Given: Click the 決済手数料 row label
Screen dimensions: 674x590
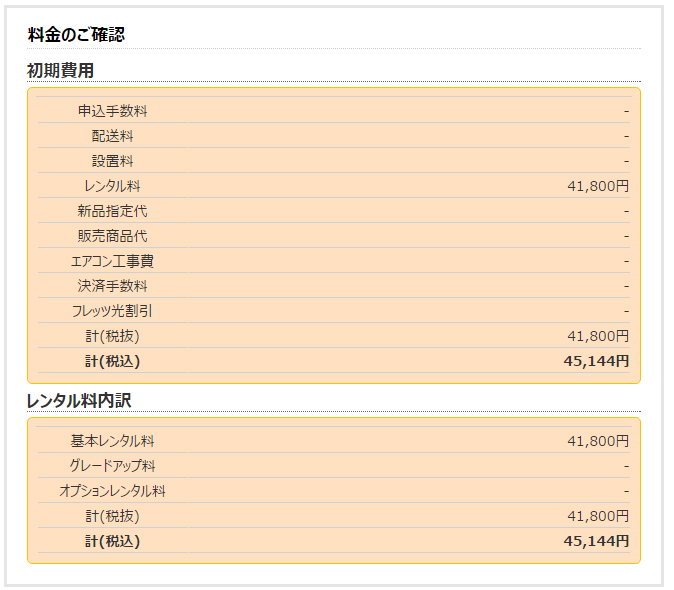Looking at the screenshot, I should 112,286.
